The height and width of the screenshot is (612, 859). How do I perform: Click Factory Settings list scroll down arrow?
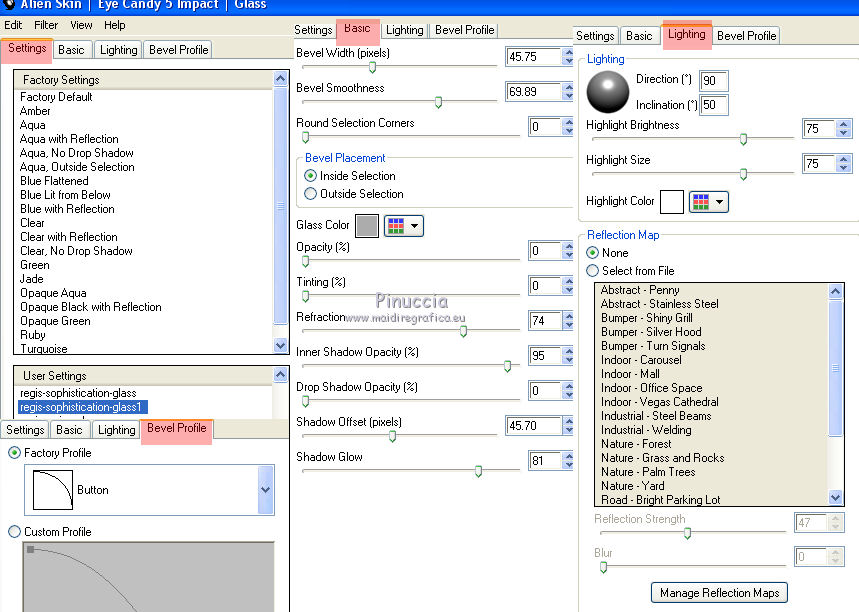coord(280,345)
